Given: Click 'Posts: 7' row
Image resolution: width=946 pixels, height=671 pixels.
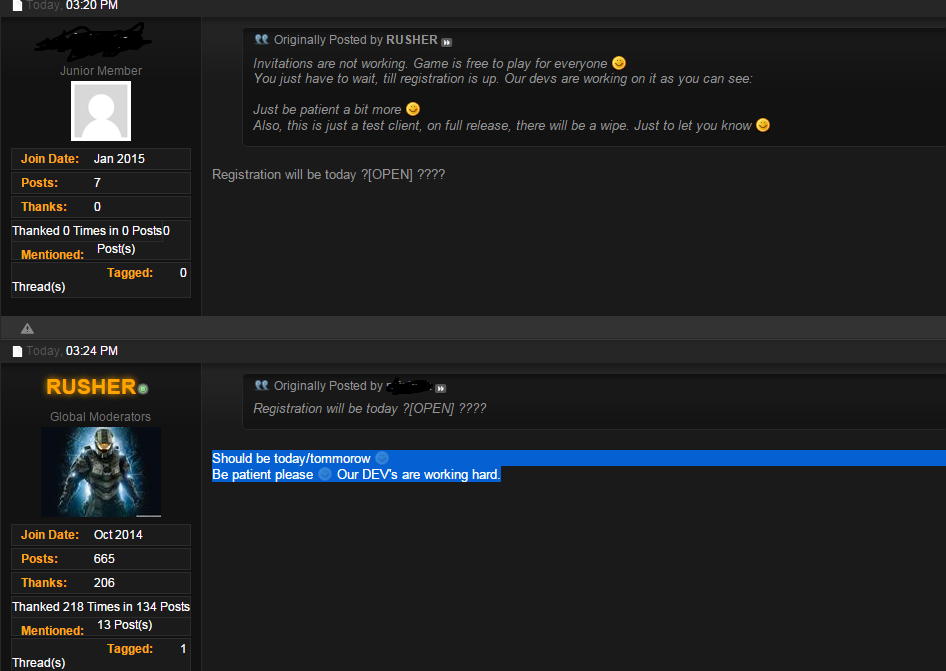Looking at the screenshot, I should point(101,183).
